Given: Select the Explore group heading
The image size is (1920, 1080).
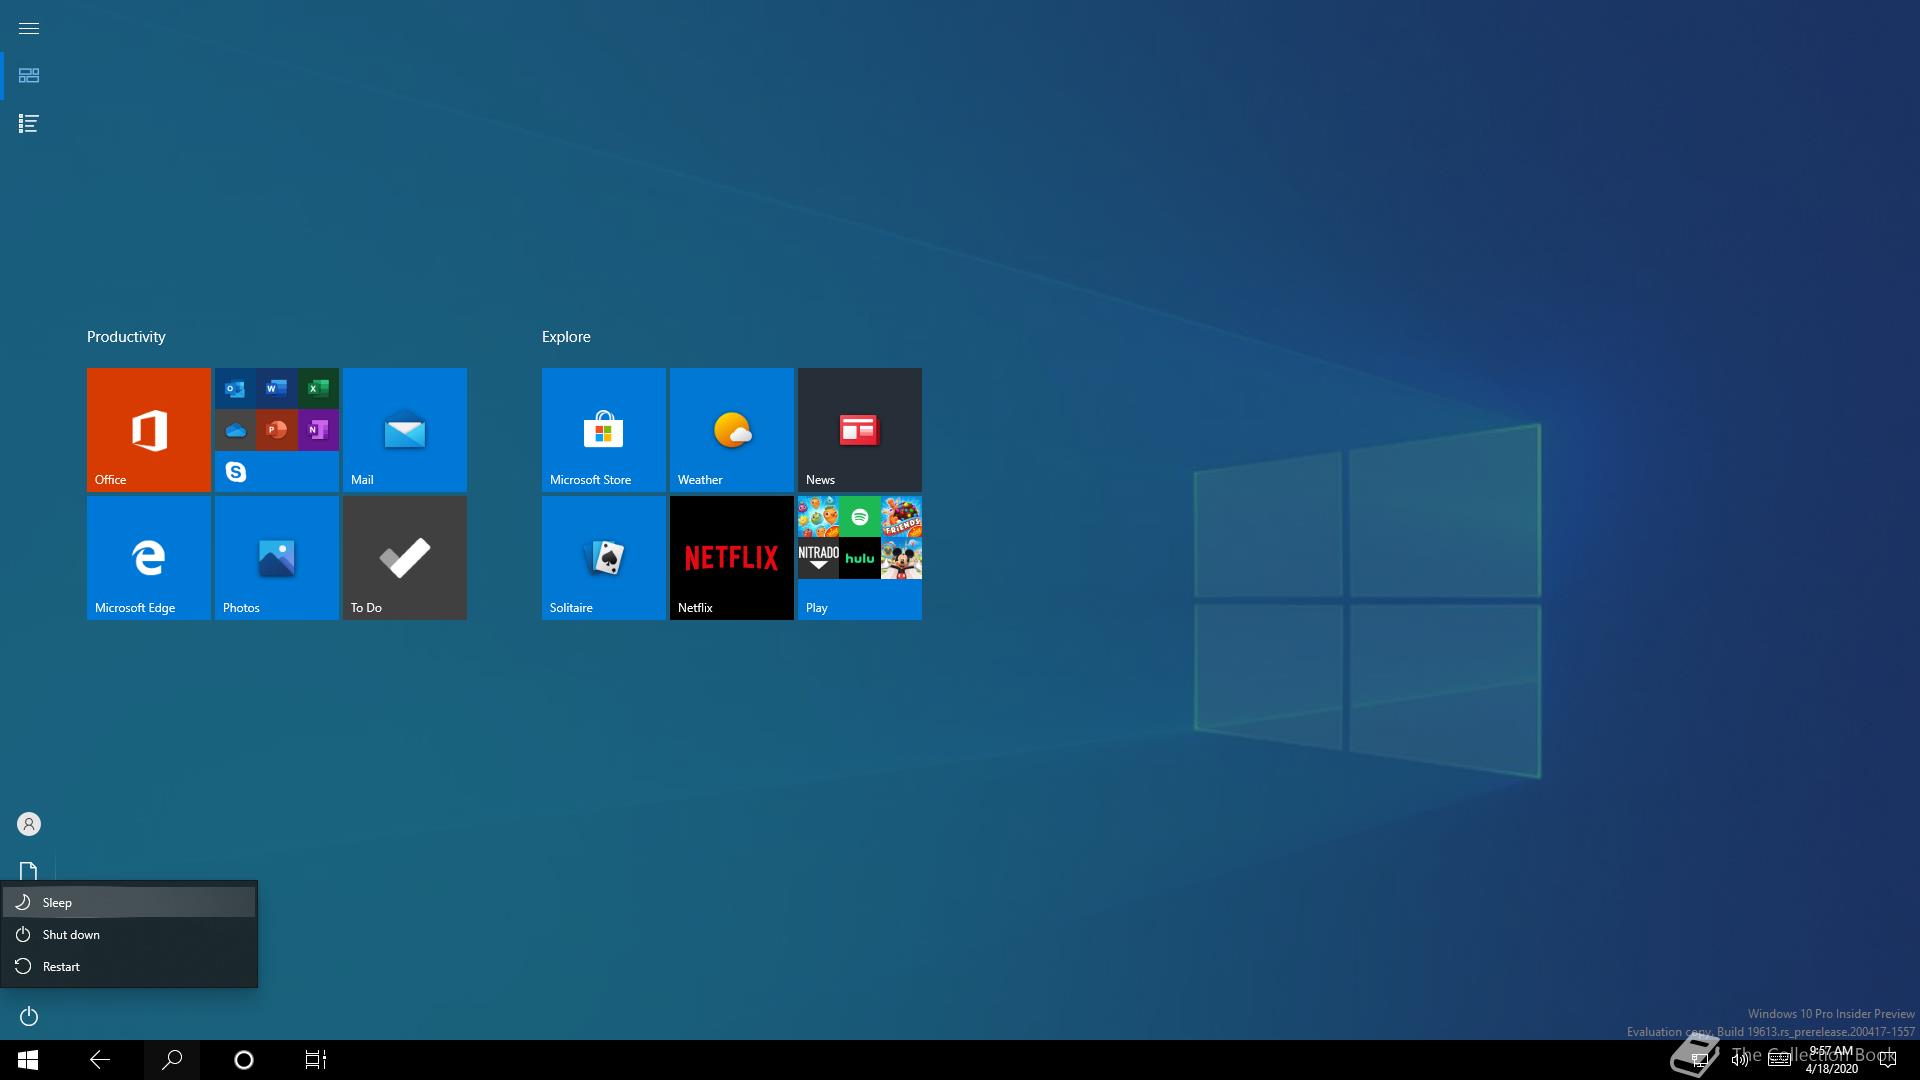Looking at the screenshot, I should point(566,337).
